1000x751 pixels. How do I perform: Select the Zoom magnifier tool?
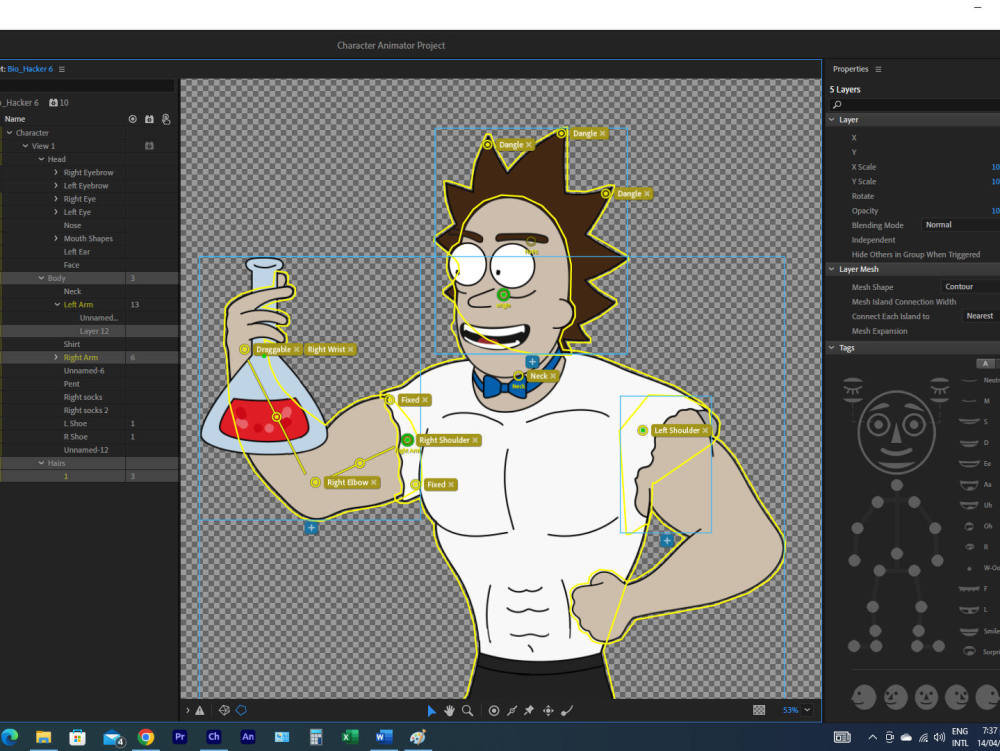coord(466,710)
